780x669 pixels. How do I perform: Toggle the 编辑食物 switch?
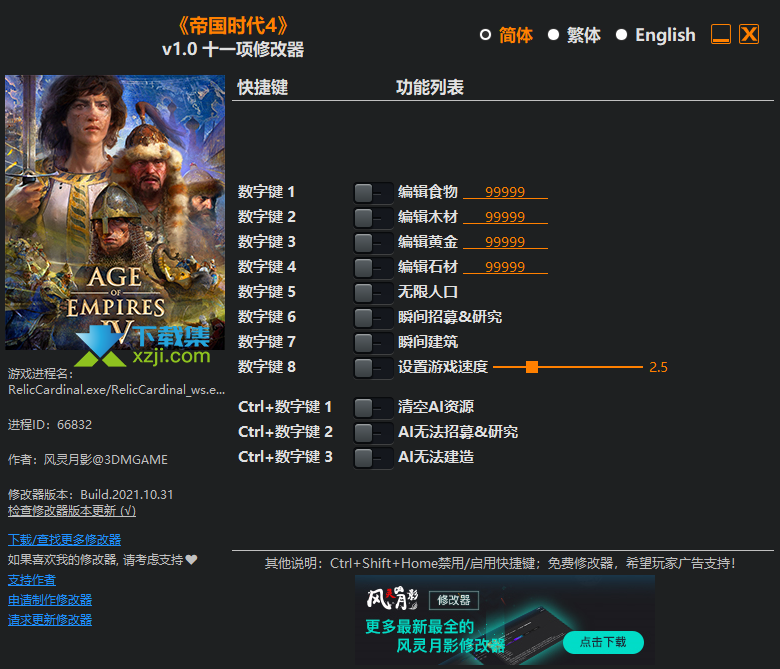point(373,193)
